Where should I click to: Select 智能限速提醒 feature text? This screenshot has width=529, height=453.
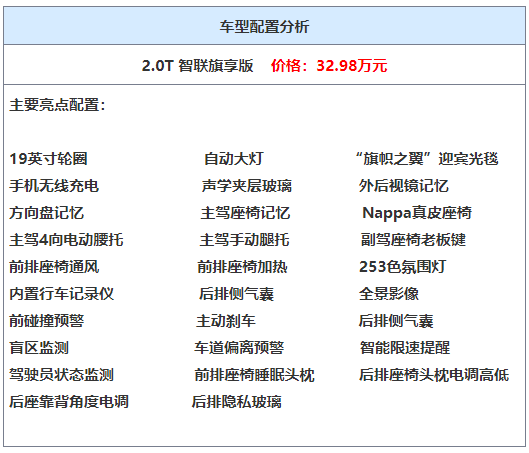point(405,348)
